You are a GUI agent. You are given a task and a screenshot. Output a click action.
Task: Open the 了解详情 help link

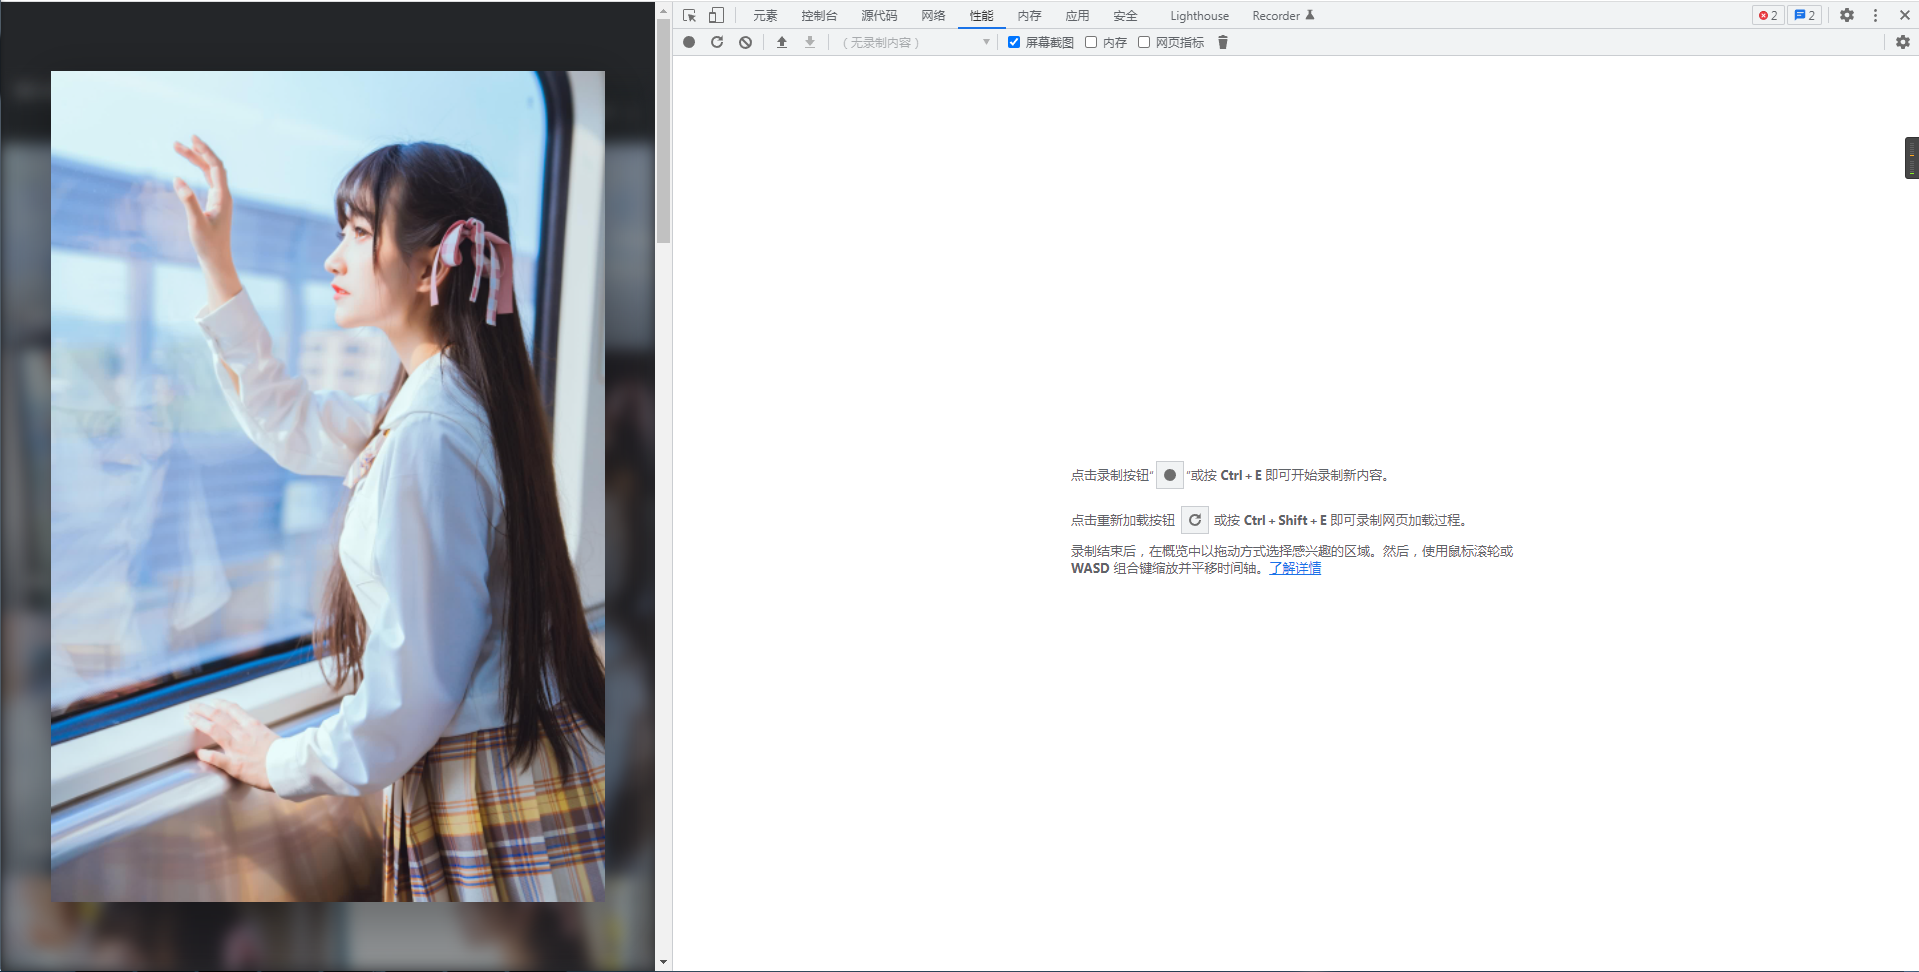coord(1295,568)
